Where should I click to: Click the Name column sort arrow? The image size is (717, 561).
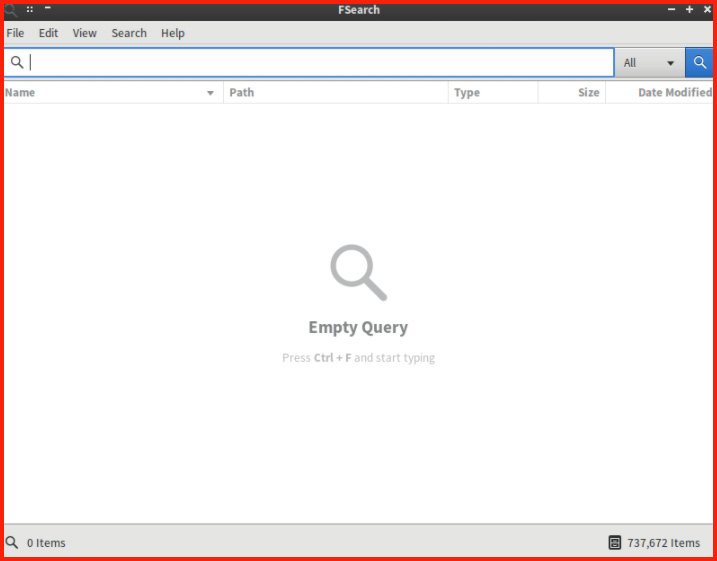[x=210, y=93]
